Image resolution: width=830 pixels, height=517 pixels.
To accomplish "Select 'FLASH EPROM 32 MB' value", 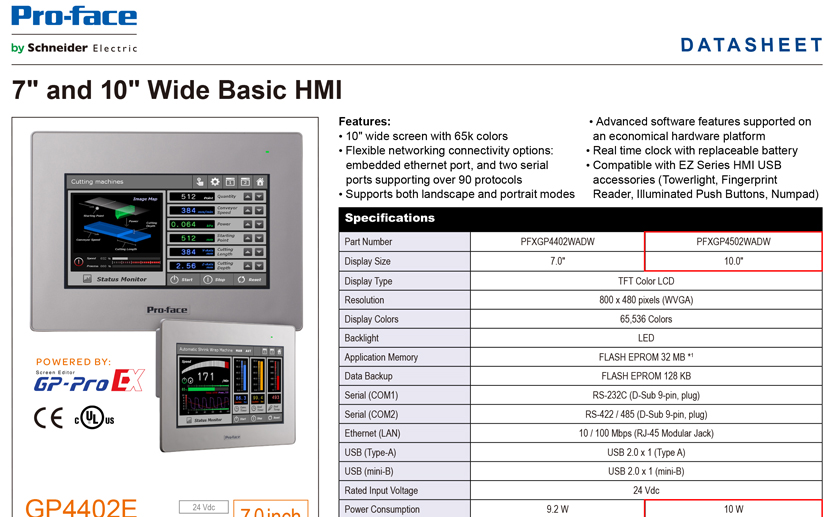I will (642, 357).
